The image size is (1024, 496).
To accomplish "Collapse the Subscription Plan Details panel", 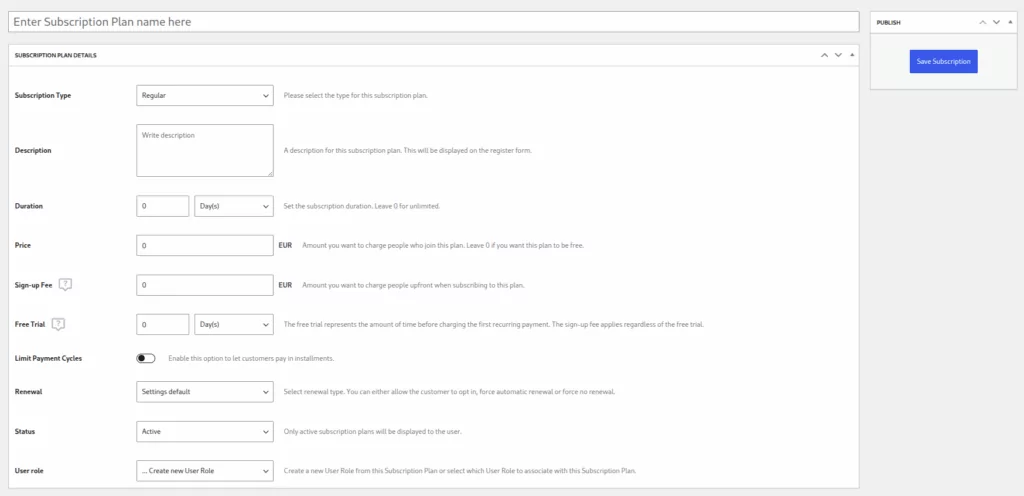I will 852,55.
